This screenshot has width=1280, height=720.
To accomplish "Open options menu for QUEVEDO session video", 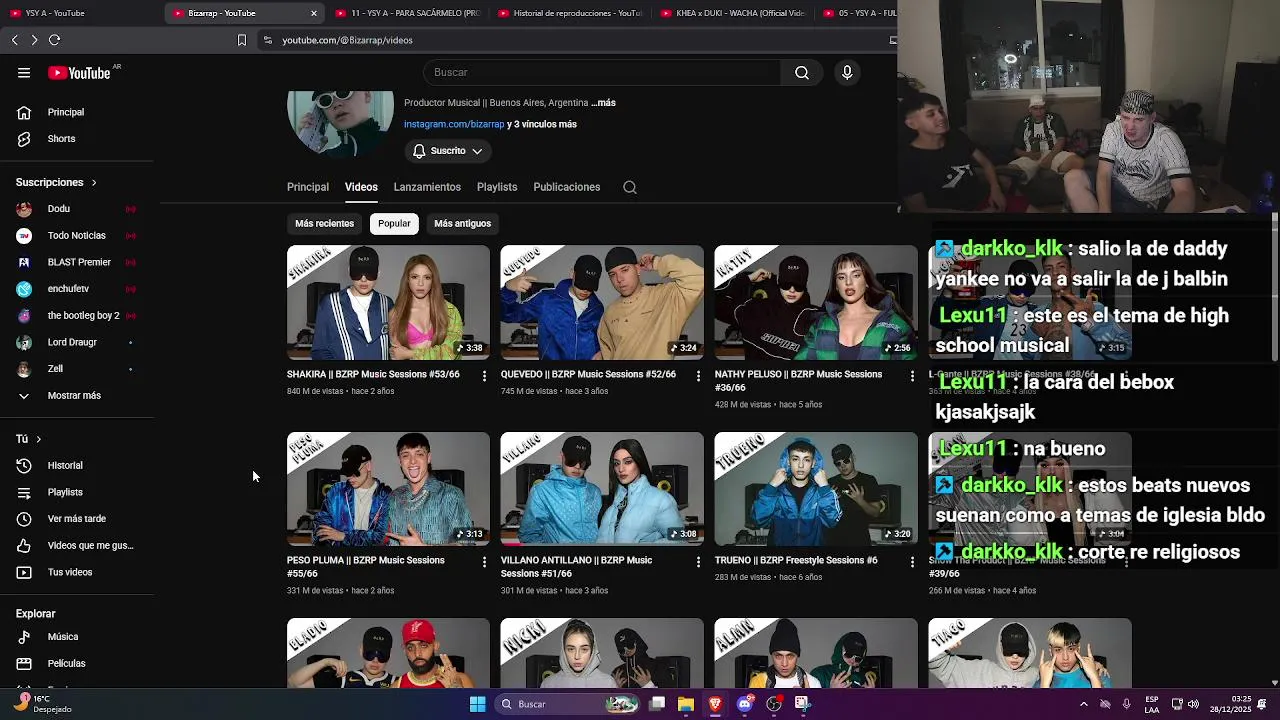I will (x=698, y=376).
